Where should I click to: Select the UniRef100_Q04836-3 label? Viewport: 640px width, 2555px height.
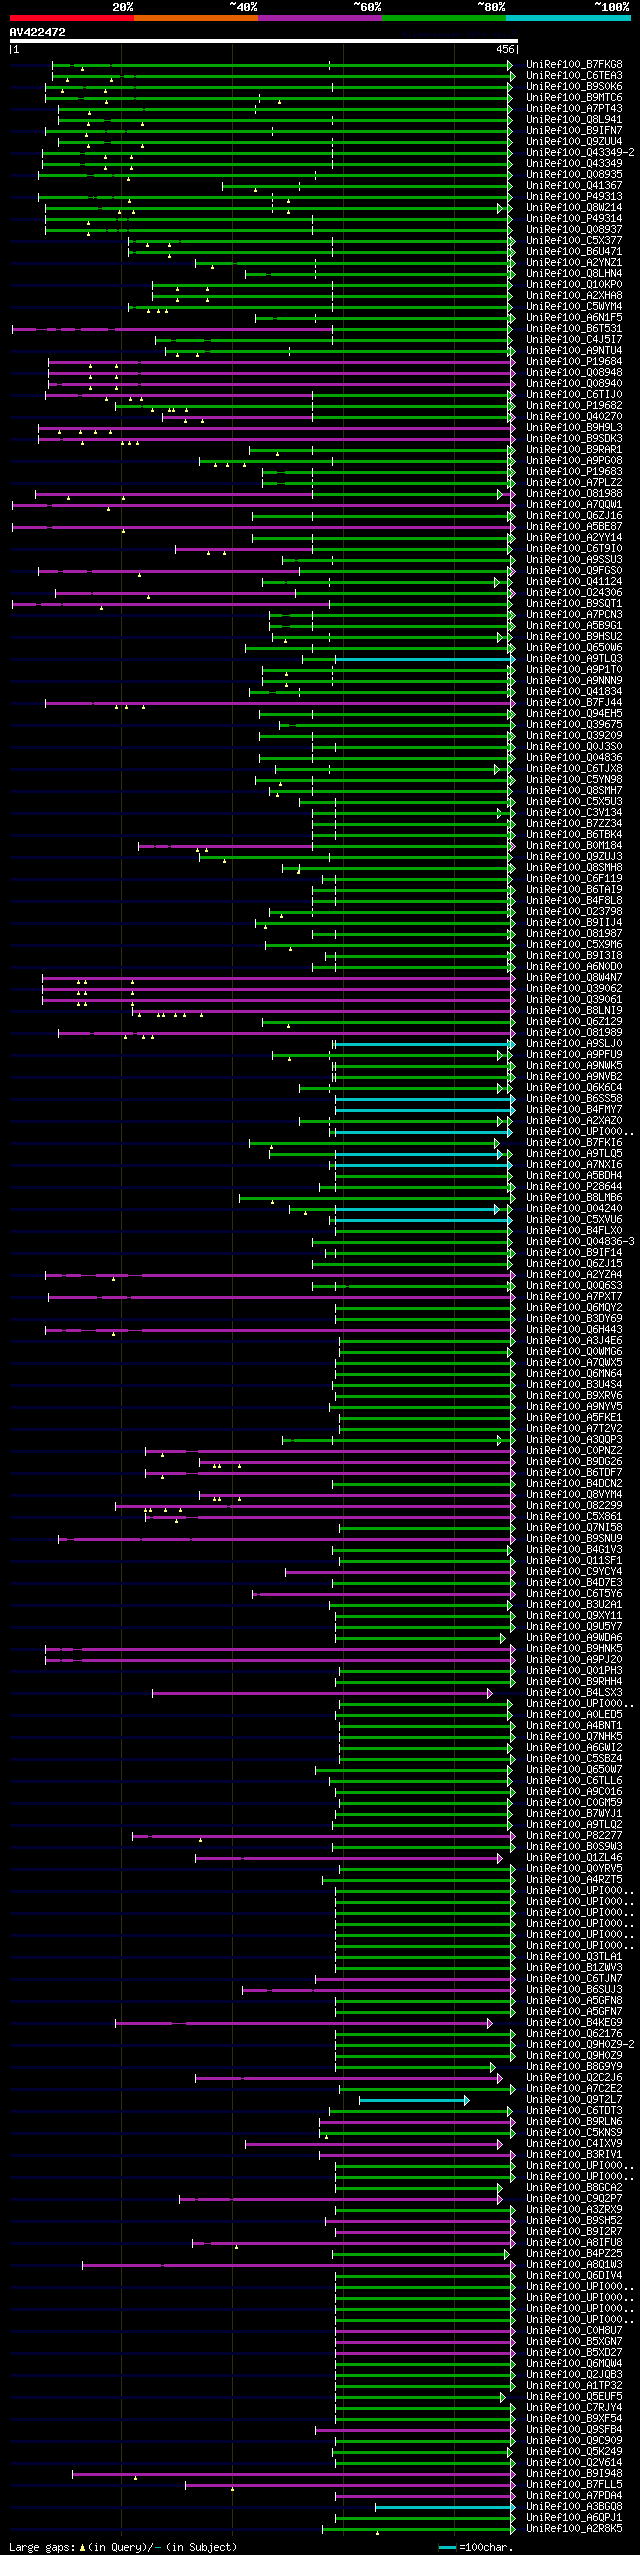(x=580, y=1242)
